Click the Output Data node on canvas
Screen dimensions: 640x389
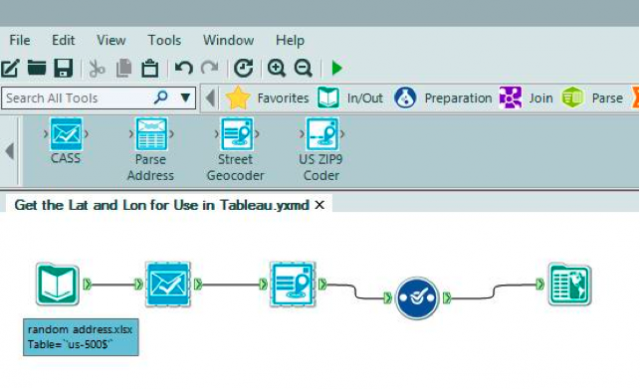click(570, 285)
